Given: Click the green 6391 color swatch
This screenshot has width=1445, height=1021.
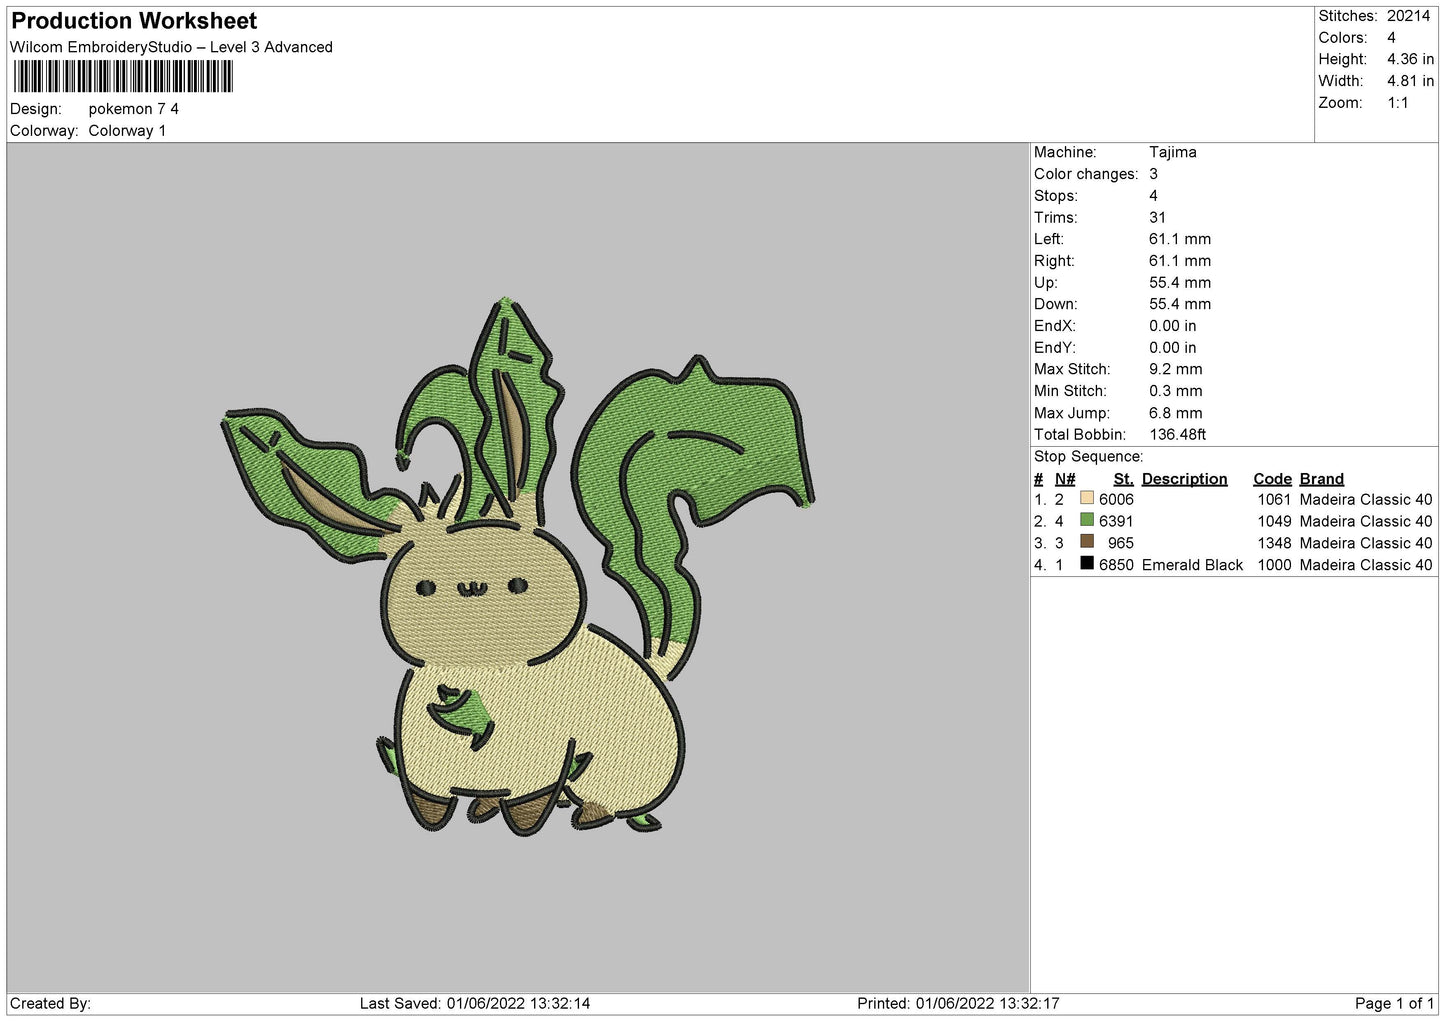Looking at the screenshot, I should [x=1087, y=520].
